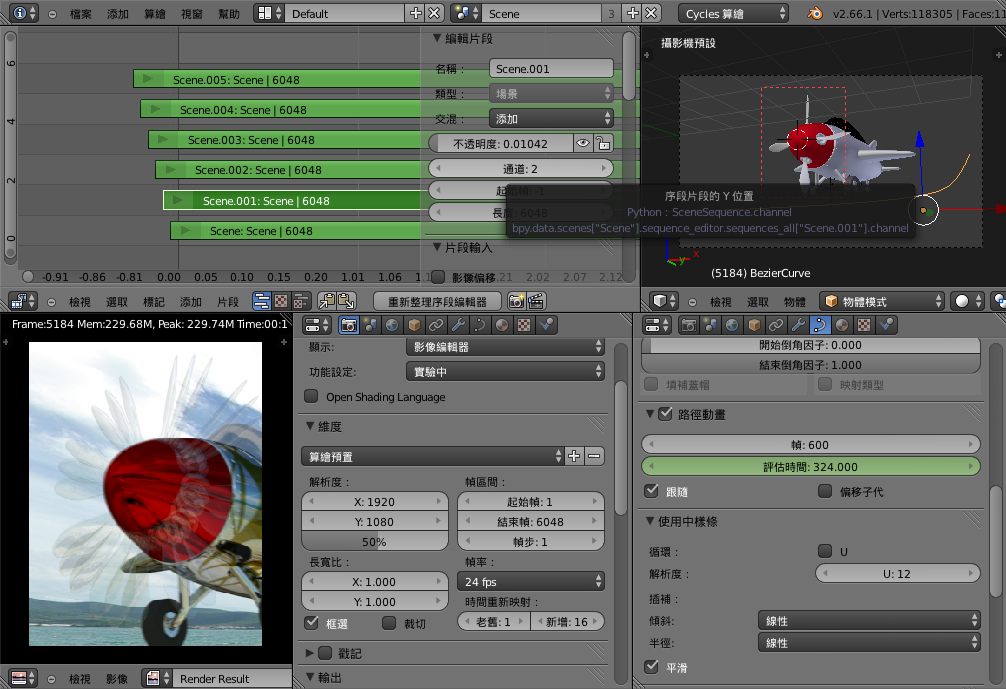Image resolution: width=1006 pixels, height=689 pixels.
Task: Click the 評估時間 324.000 slider
Action: (810, 466)
